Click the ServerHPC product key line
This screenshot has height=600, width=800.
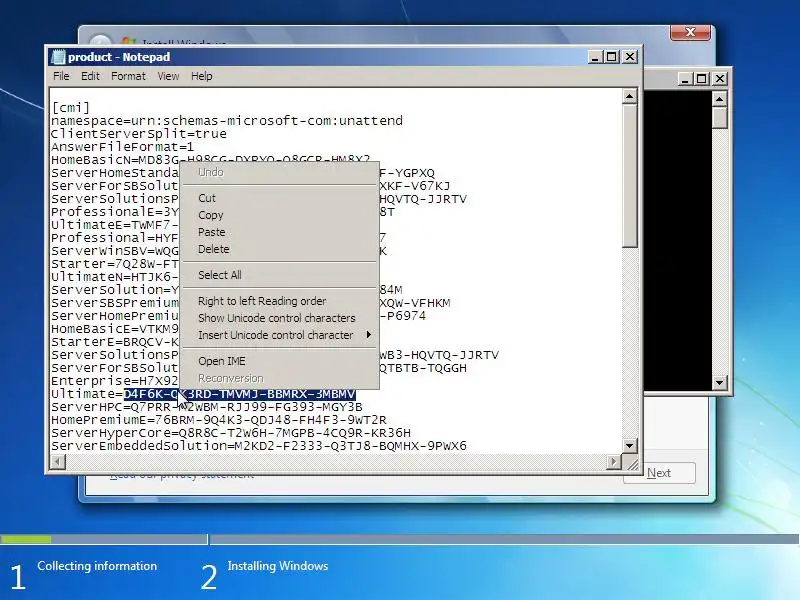207,407
